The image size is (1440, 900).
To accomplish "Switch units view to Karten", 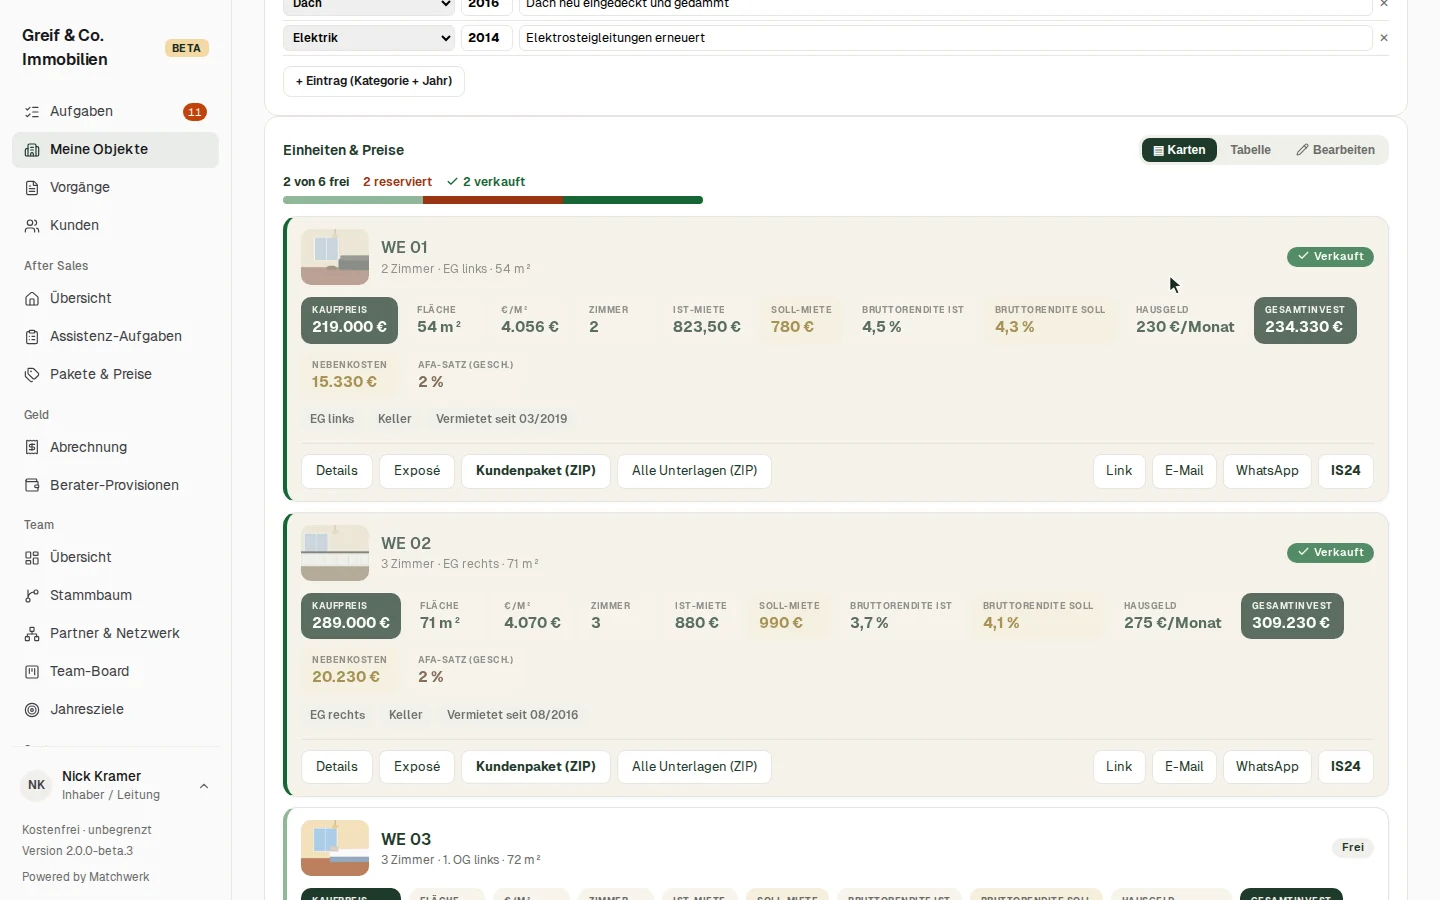I will point(1179,150).
